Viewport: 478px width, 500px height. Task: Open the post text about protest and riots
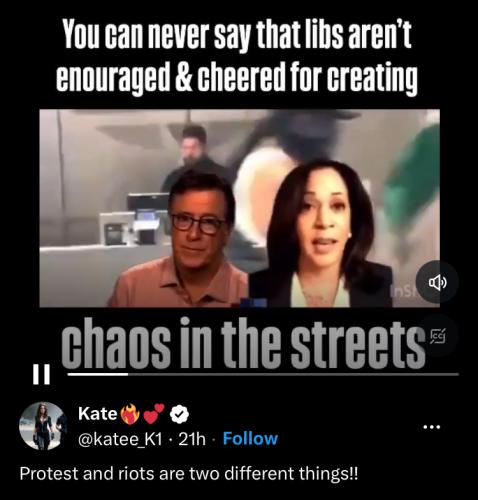coord(189,474)
